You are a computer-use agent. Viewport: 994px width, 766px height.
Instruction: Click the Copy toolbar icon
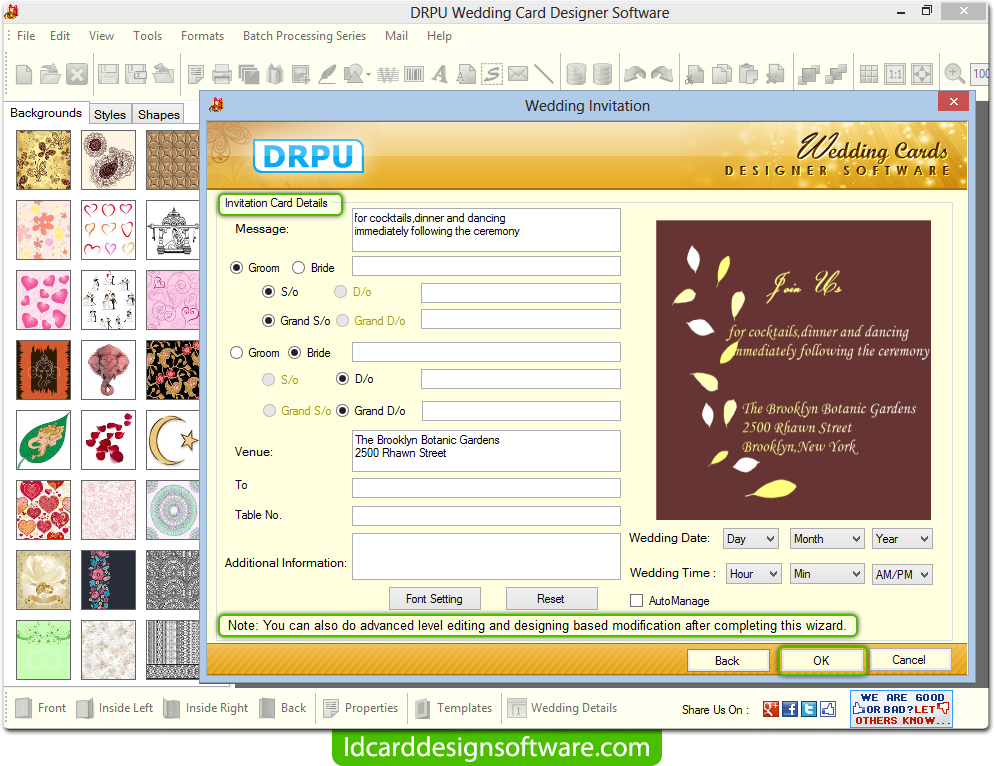pos(721,74)
